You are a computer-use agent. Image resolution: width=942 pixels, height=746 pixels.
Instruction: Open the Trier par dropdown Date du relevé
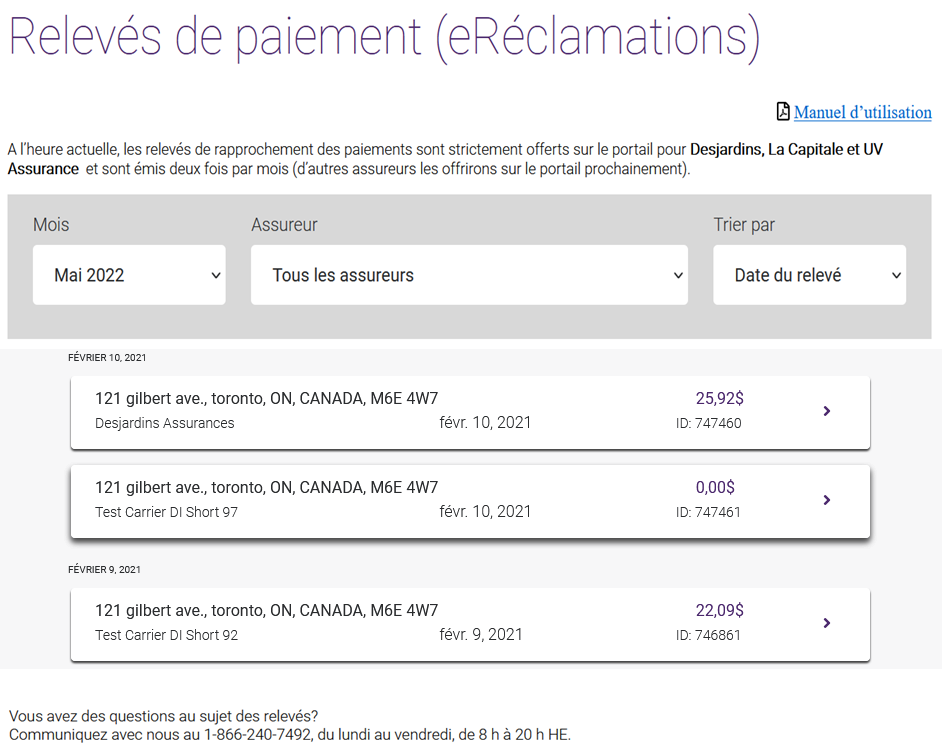tap(809, 274)
